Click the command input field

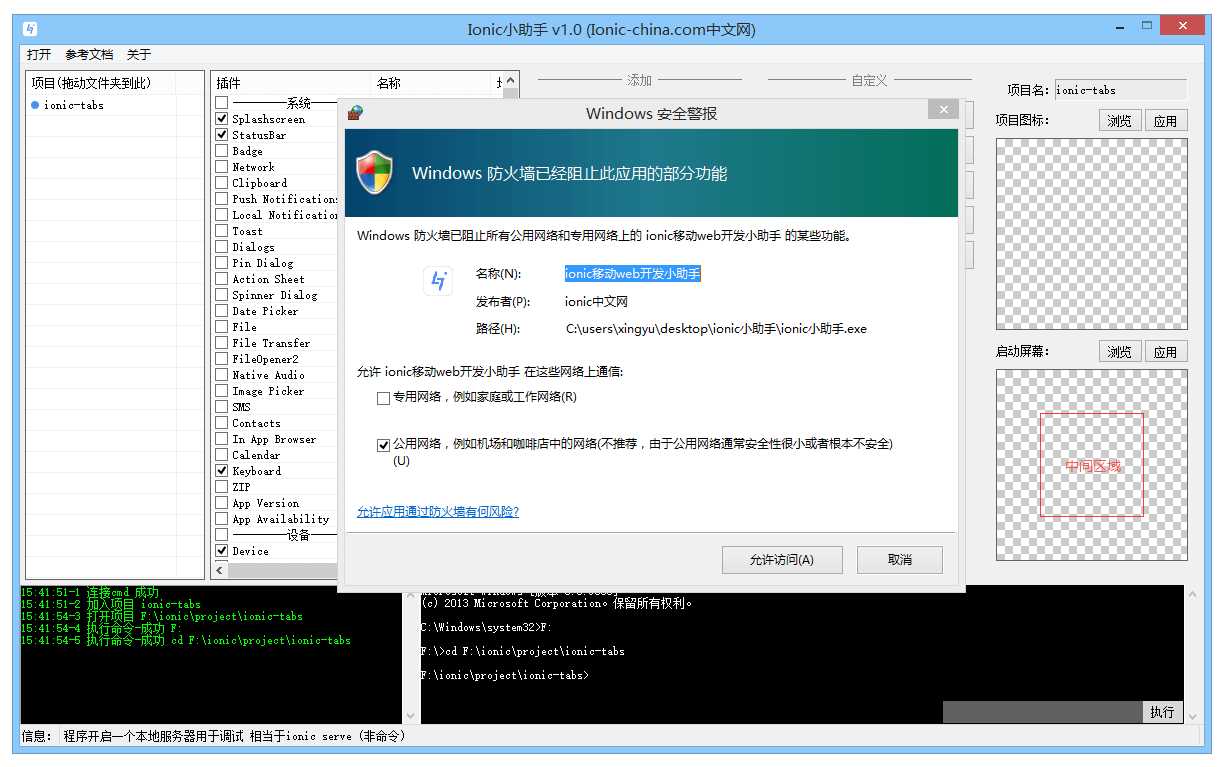coord(1042,712)
